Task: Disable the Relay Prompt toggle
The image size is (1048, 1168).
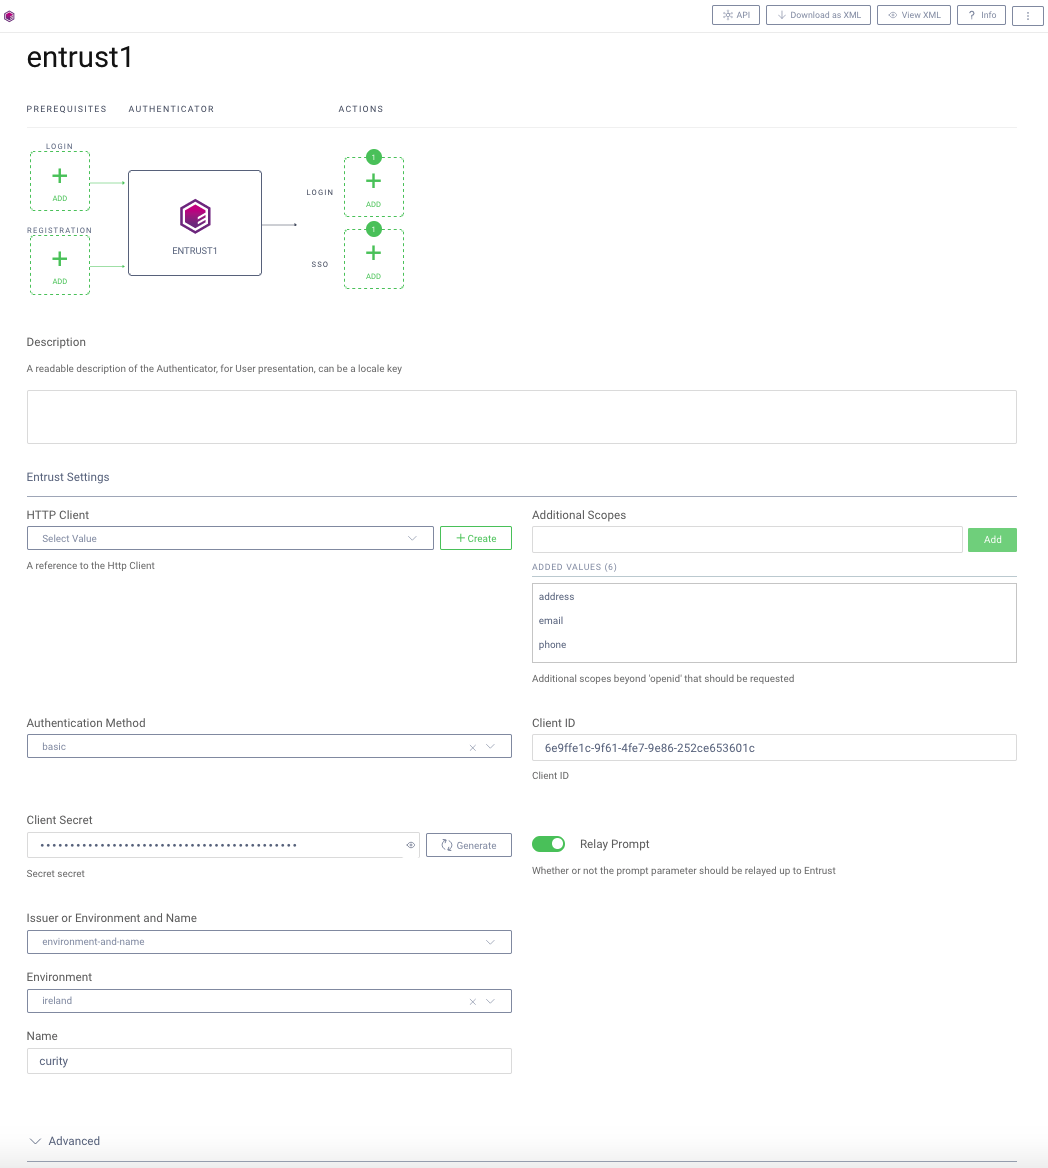Action: click(548, 843)
